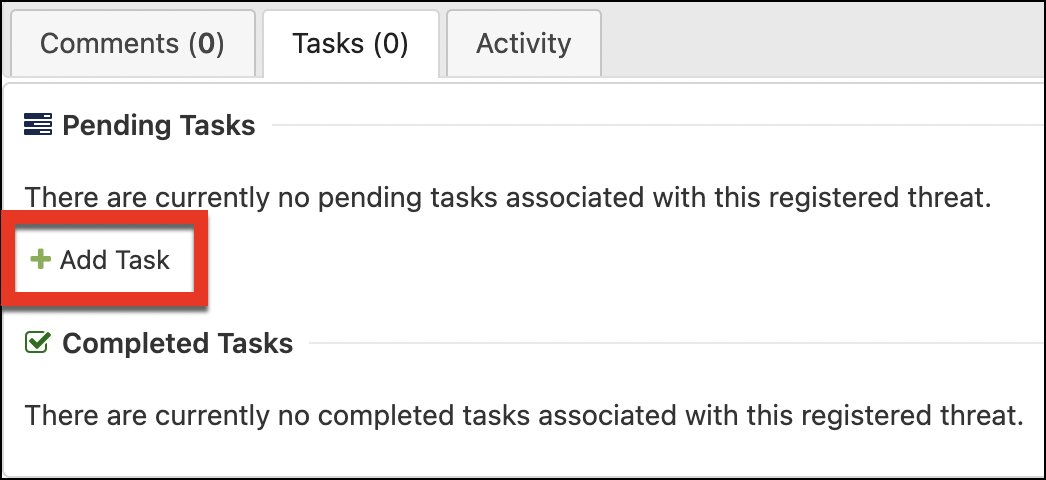Click the Pending Tasks list icon
Image resolution: width=1046 pixels, height=480 pixels.
(37, 125)
